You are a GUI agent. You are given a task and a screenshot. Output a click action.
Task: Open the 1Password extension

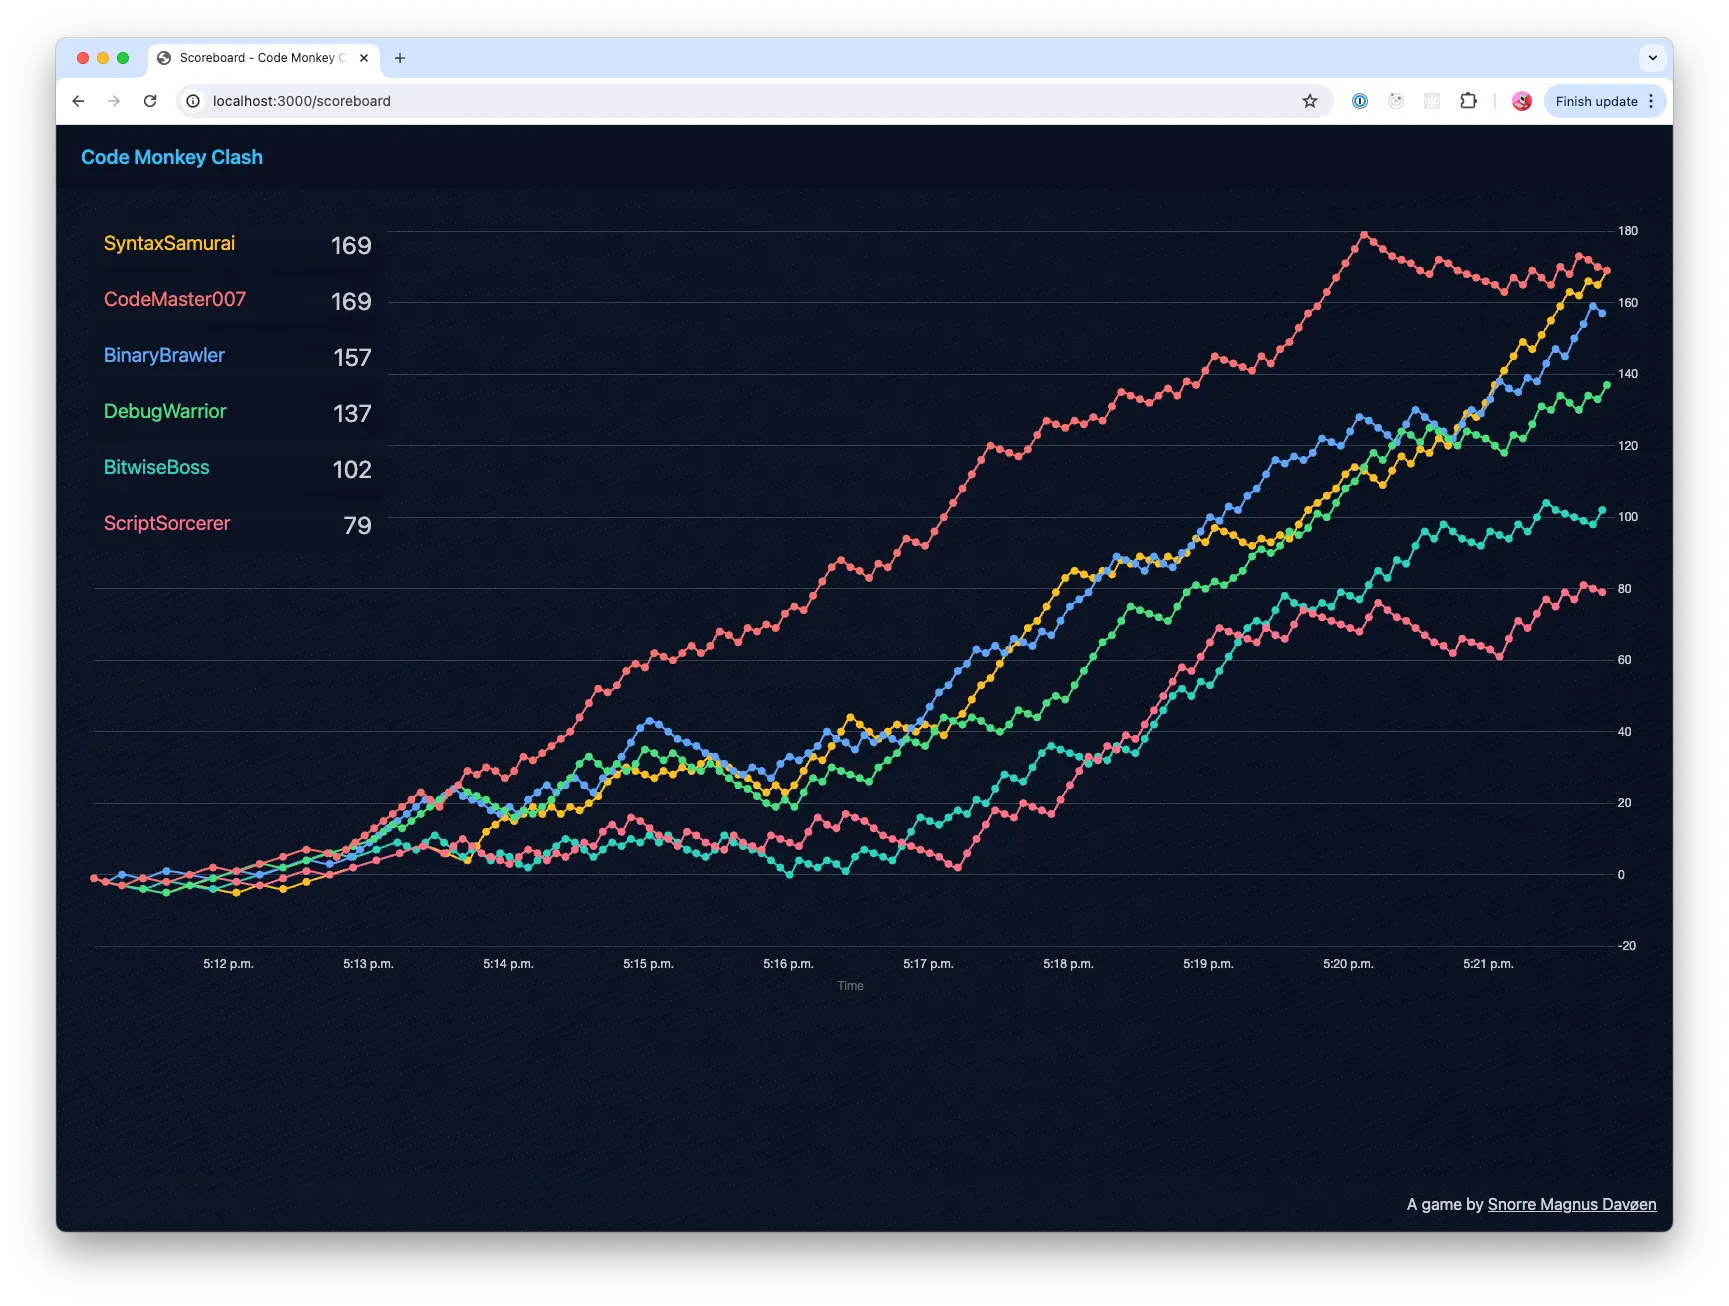click(x=1359, y=101)
